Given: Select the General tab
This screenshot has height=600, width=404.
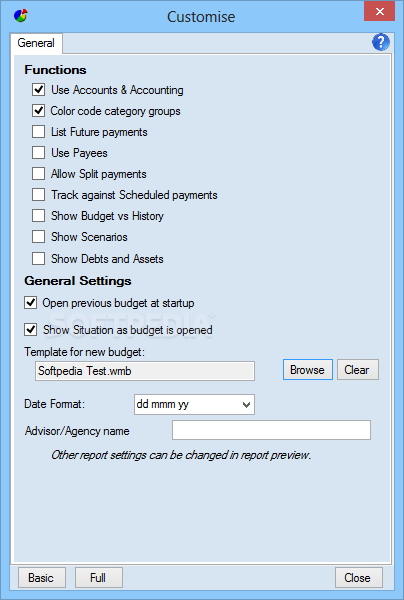Looking at the screenshot, I should click(36, 43).
